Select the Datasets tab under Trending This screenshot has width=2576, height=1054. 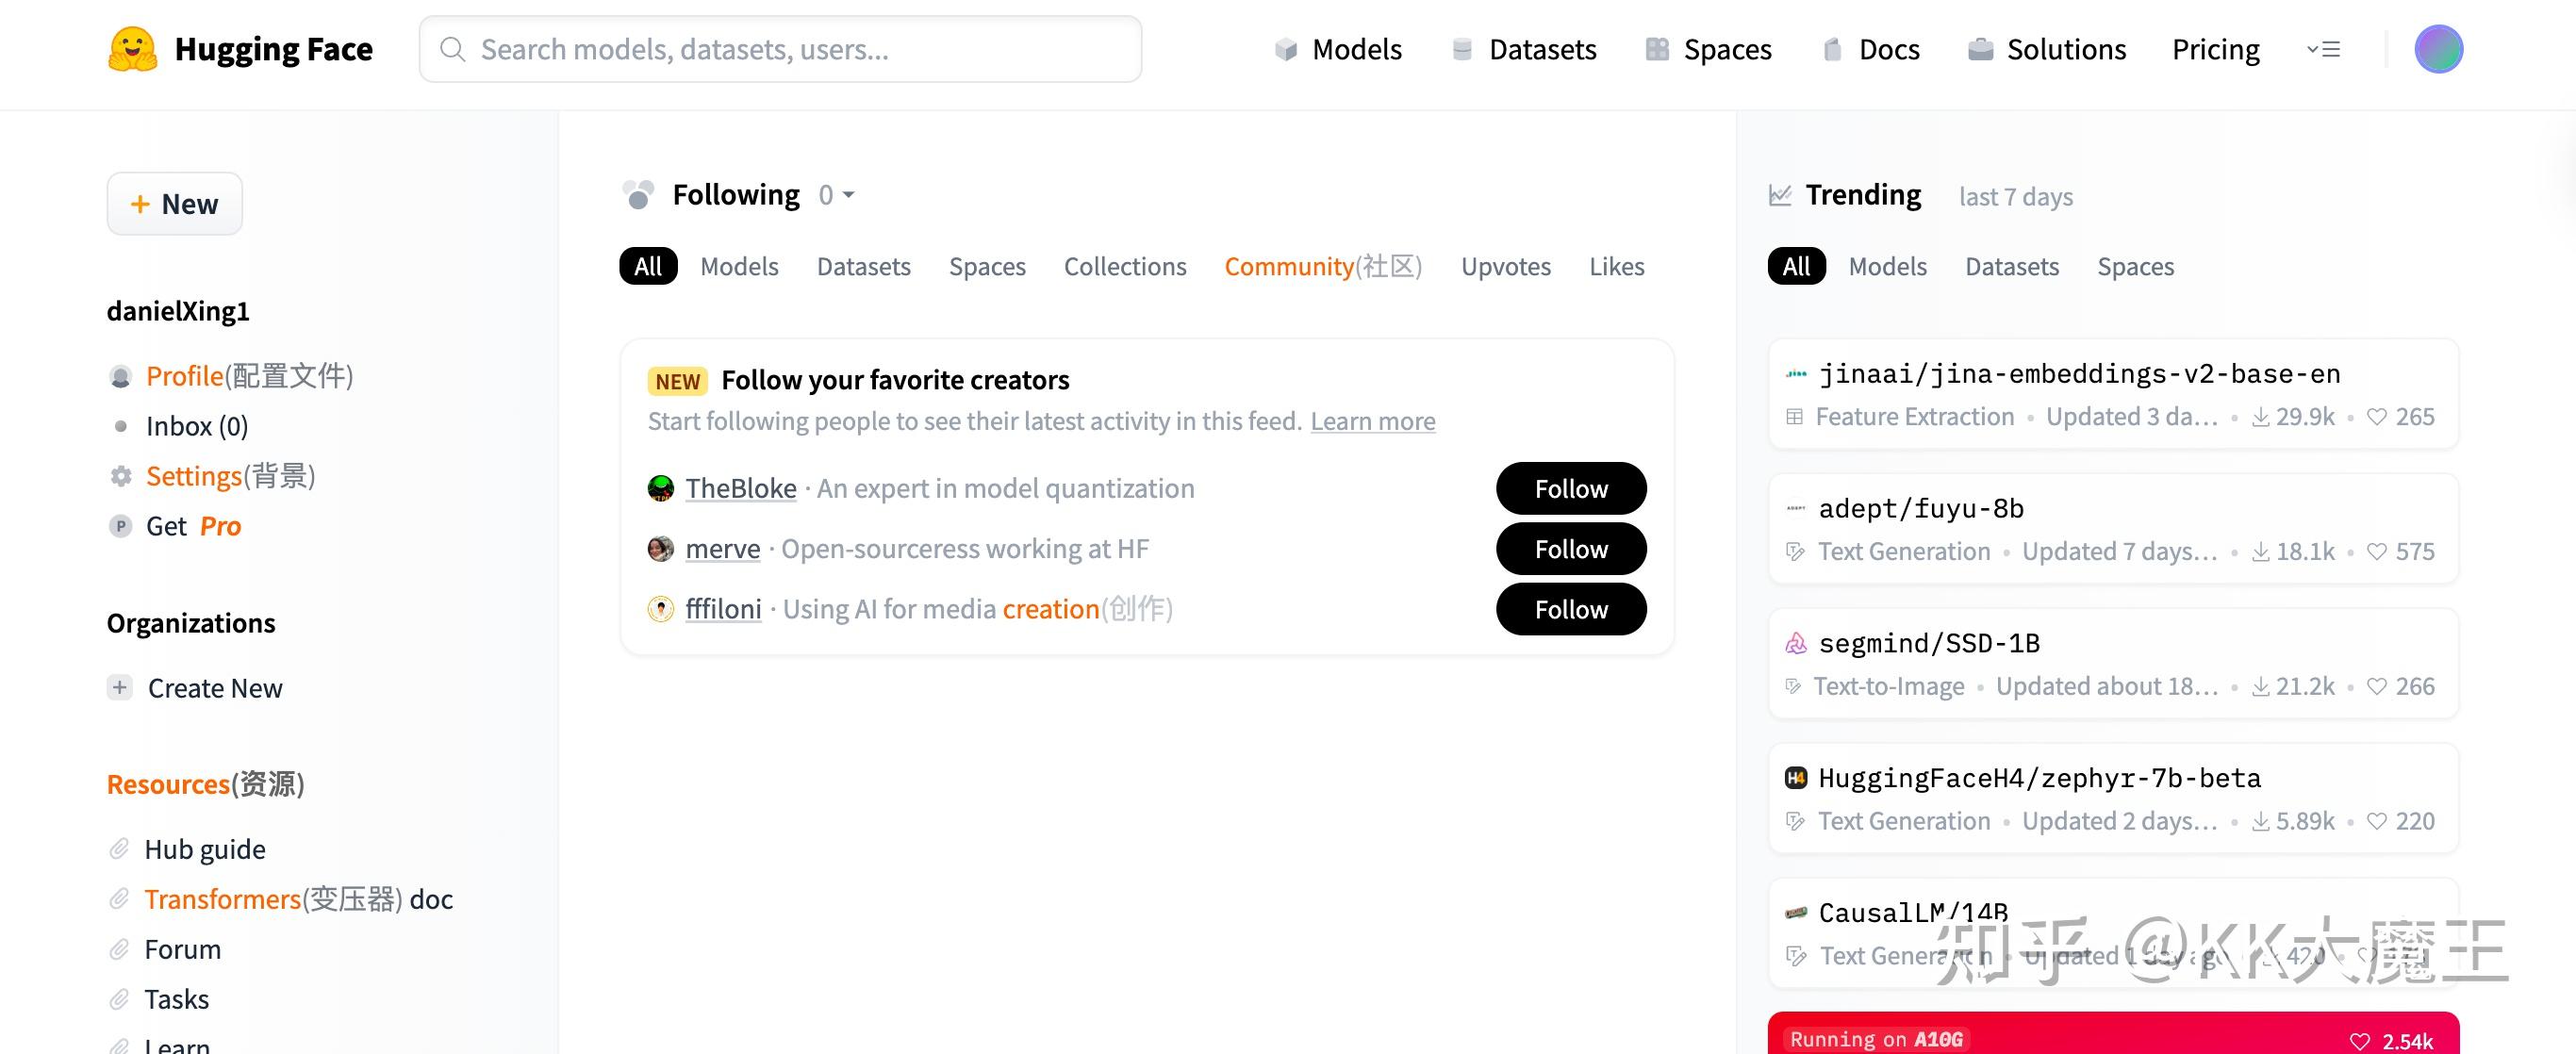coord(2011,267)
